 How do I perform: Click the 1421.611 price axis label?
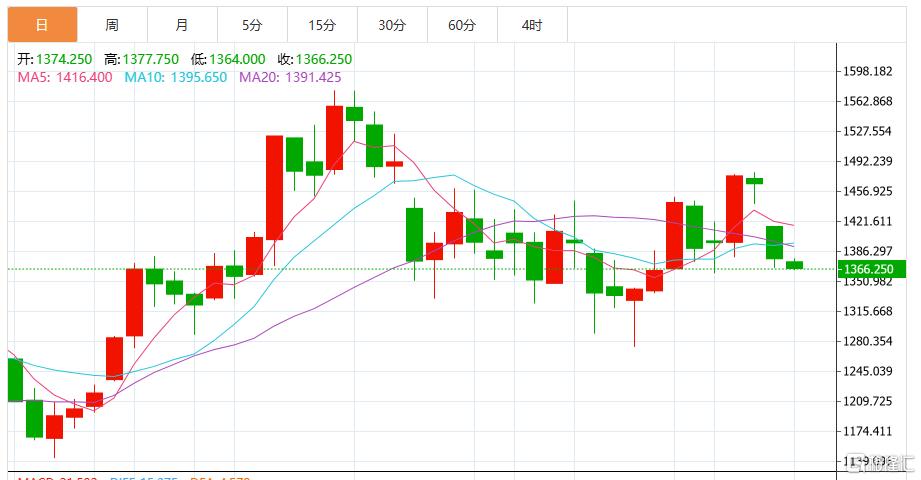point(868,221)
